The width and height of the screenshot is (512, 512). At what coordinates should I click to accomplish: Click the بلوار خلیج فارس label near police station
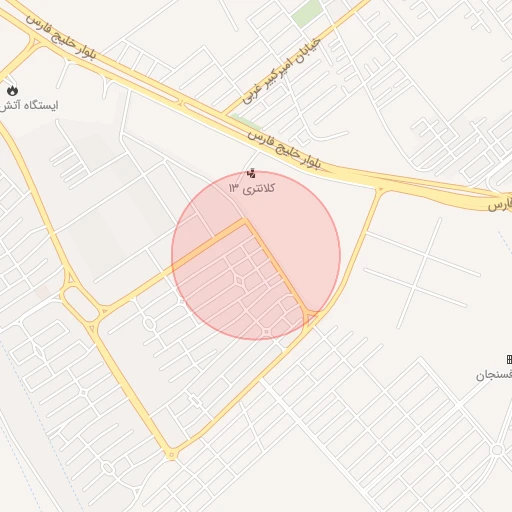[284, 150]
